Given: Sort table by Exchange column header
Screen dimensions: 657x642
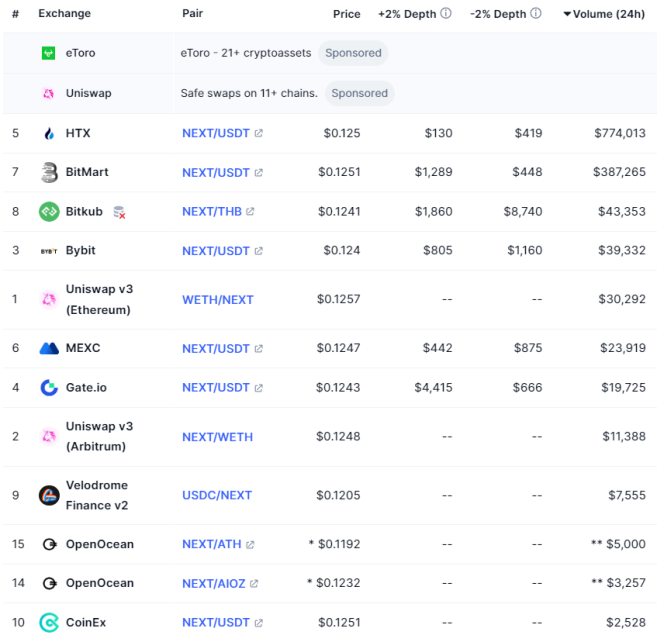Looking at the screenshot, I should (x=65, y=13).
